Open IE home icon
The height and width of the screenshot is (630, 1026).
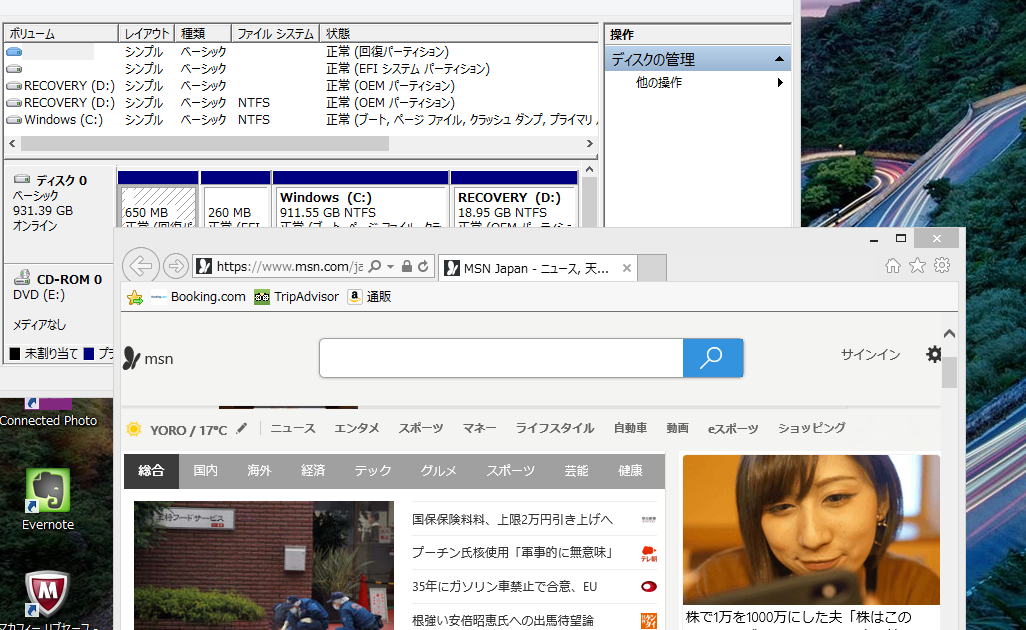(x=893, y=265)
